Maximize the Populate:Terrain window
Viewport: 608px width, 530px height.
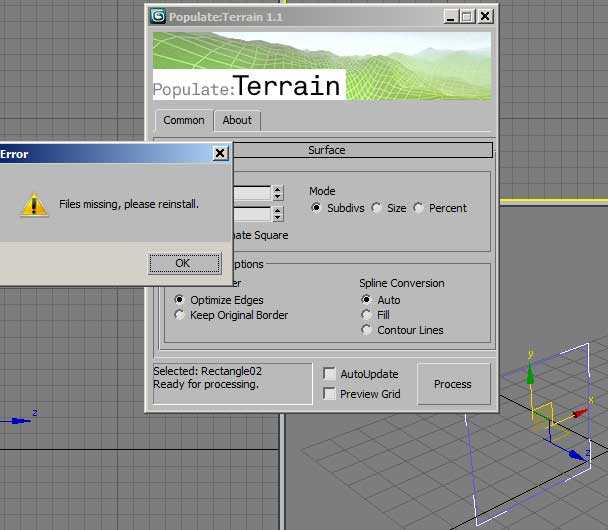pyautogui.click(x=467, y=17)
